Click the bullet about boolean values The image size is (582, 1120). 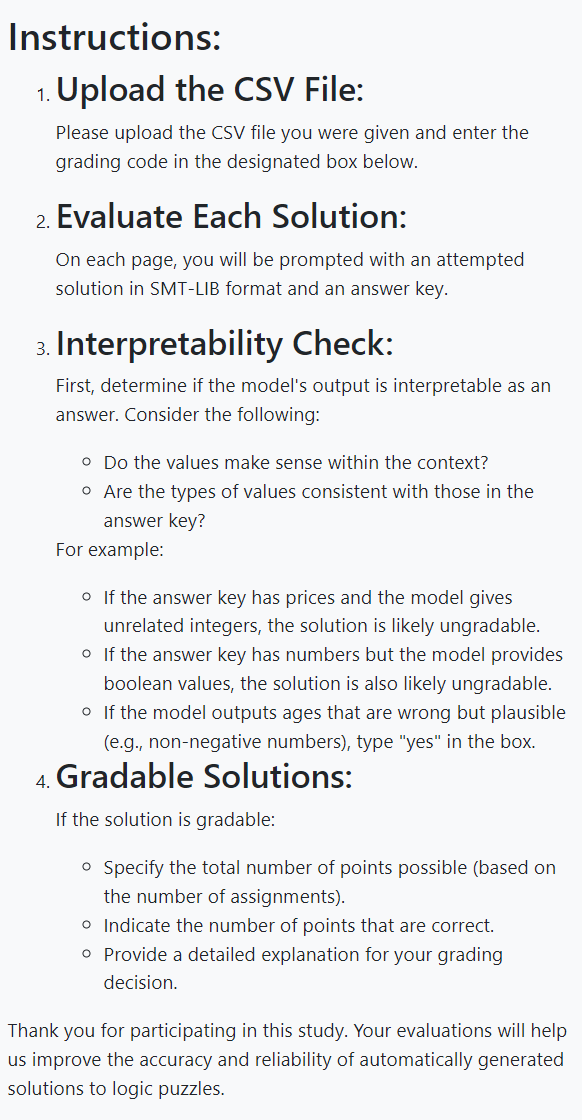[333, 669]
